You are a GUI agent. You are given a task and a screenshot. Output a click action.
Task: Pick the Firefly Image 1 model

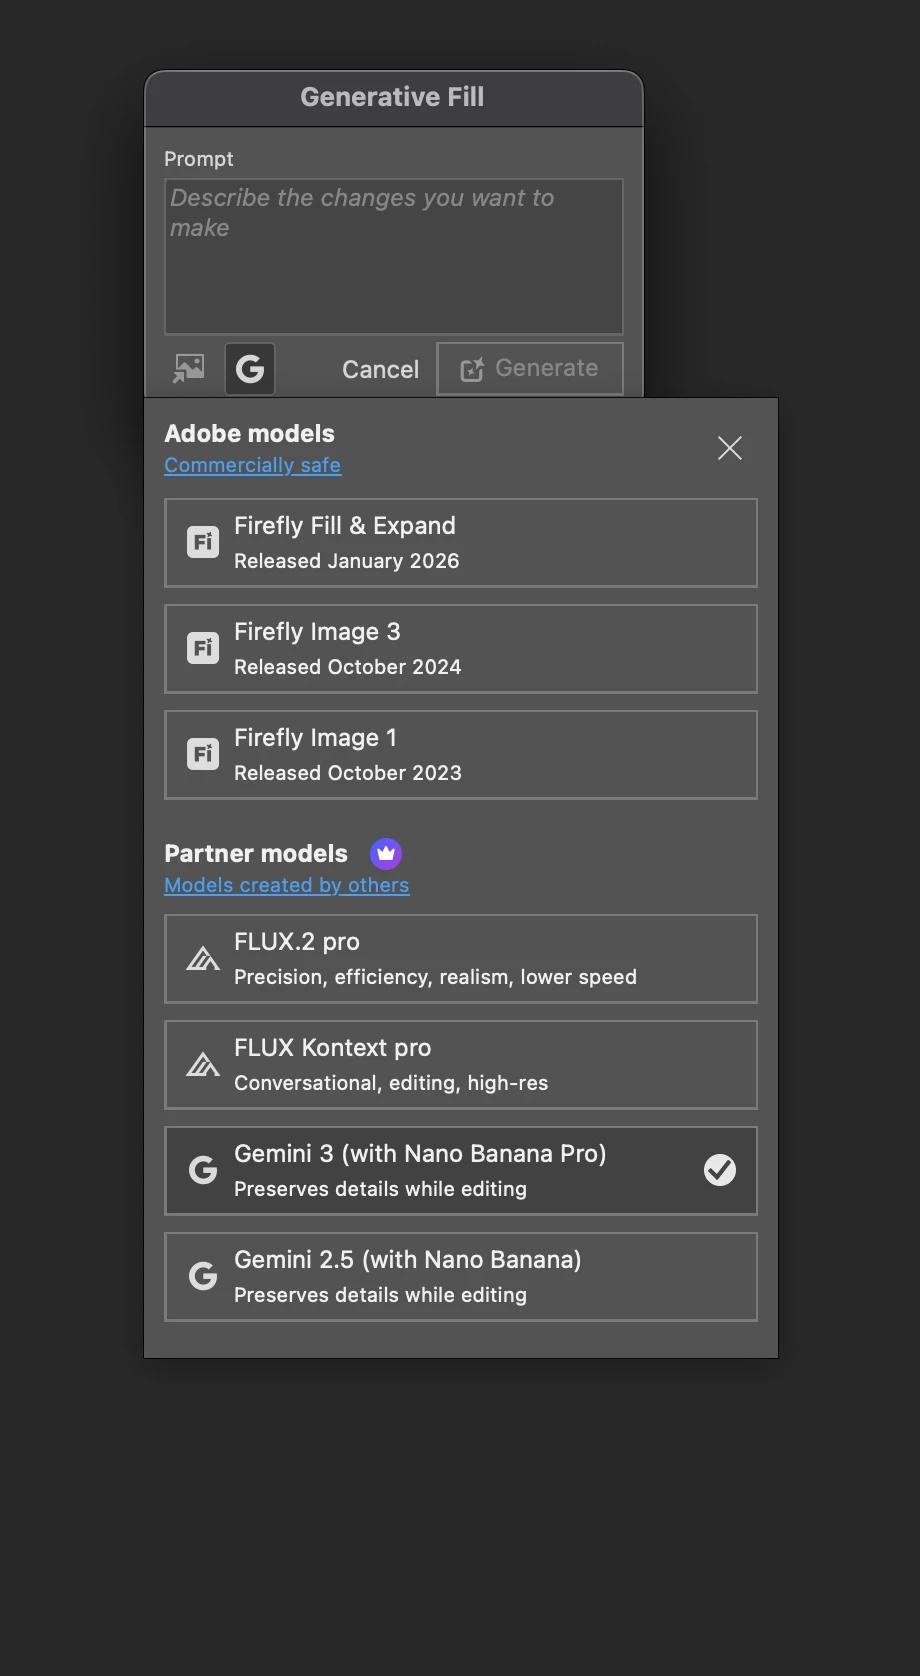pyautogui.click(x=461, y=755)
